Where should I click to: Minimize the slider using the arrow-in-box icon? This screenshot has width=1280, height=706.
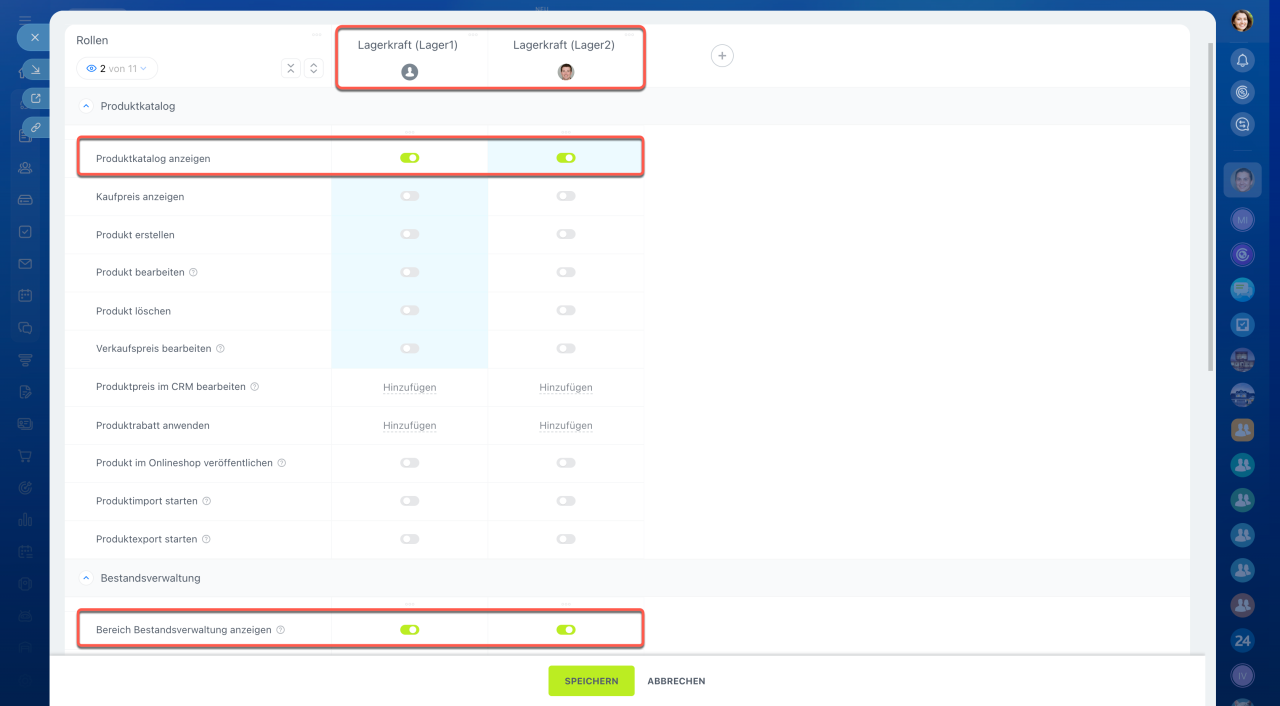pyautogui.click(x=36, y=69)
